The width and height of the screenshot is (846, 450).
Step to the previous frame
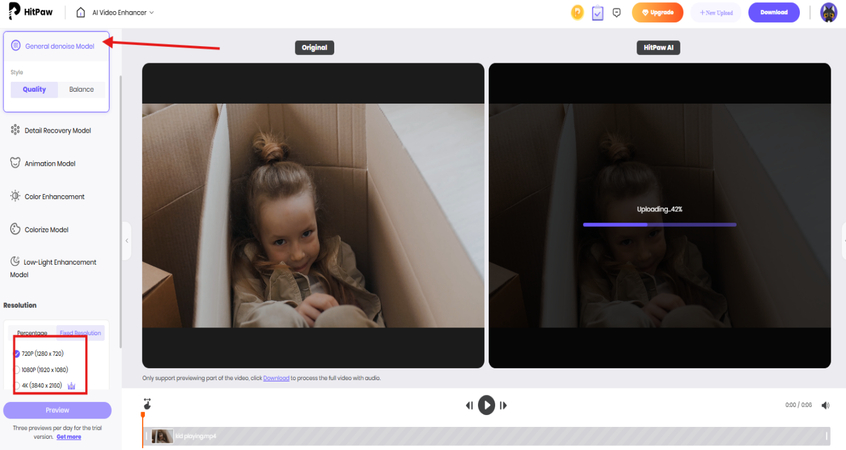[469, 405]
